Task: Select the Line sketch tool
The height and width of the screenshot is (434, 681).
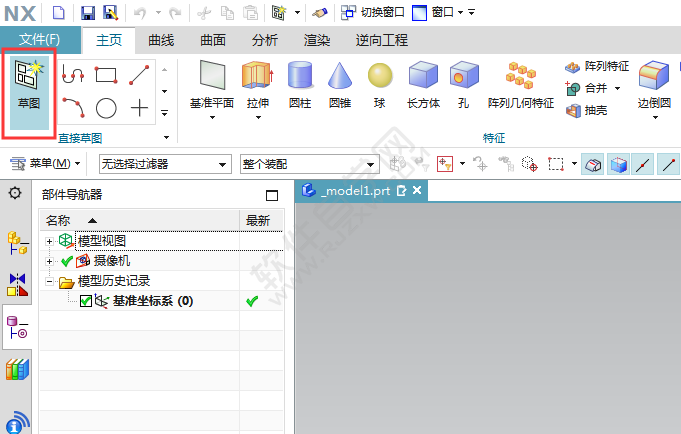Action: pyautogui.click(x=139, y=75)
